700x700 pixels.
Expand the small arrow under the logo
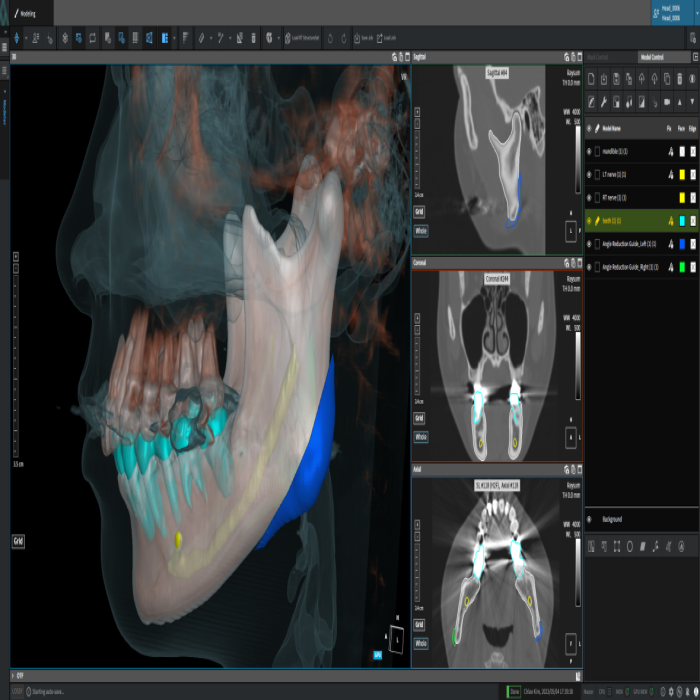[x=5, y=33]
